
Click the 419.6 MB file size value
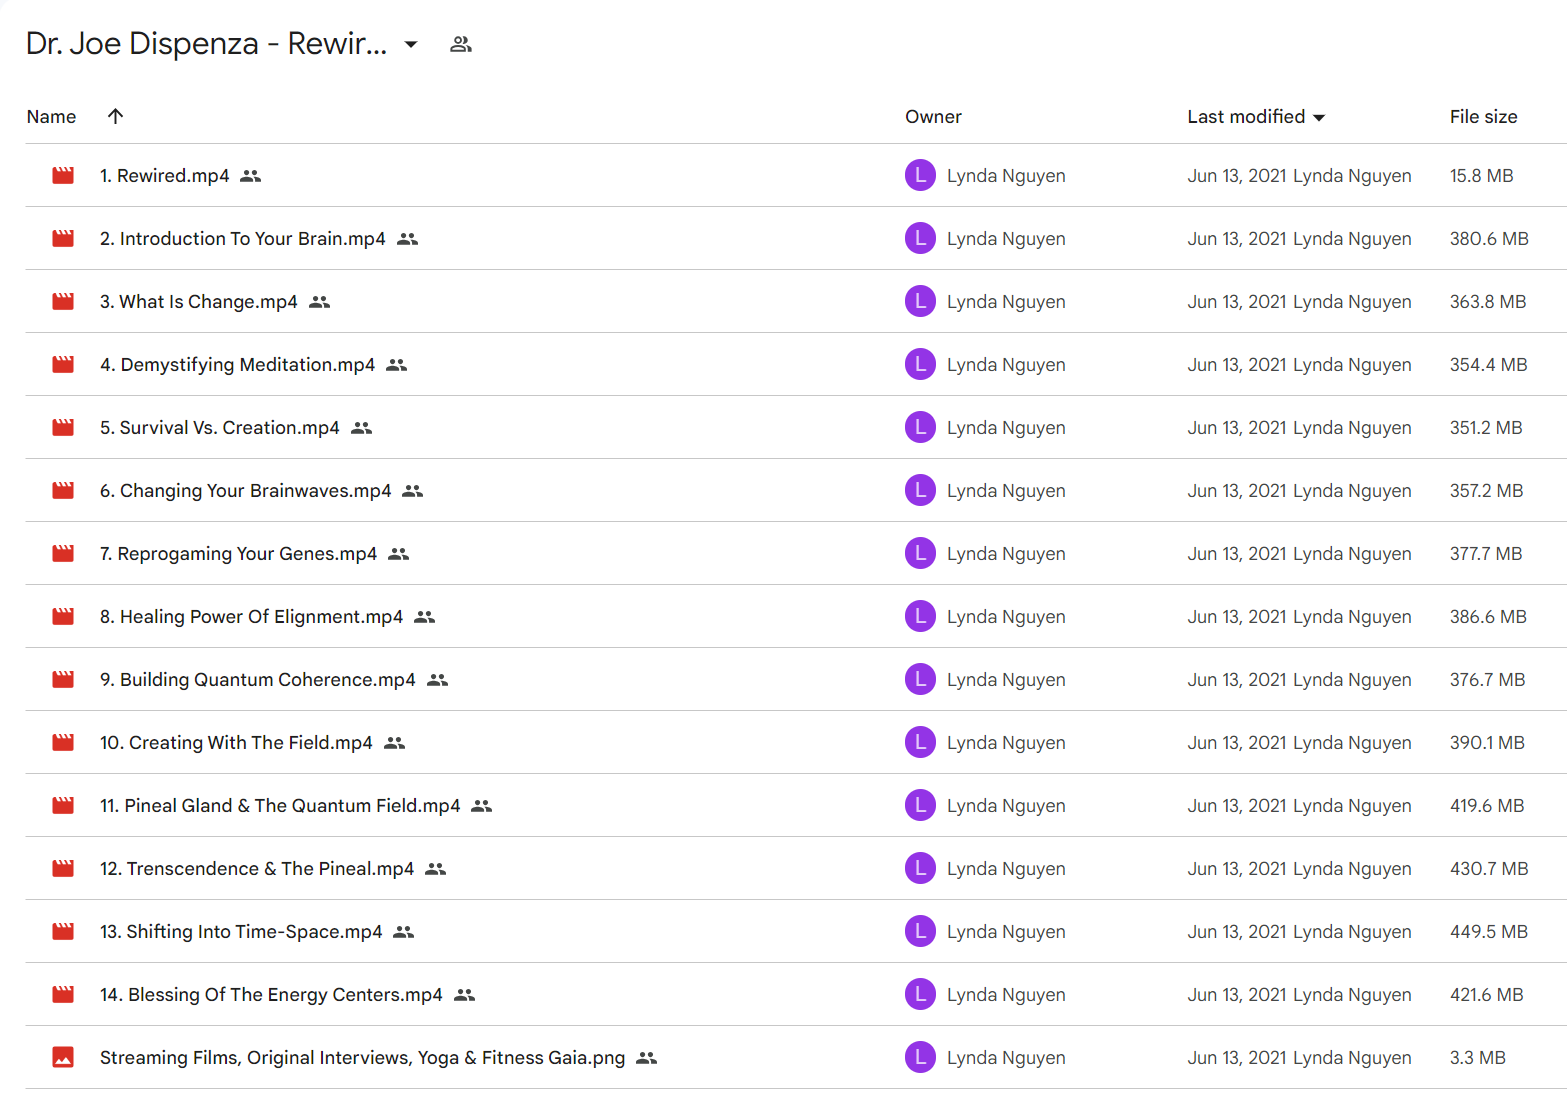pyautogui.click(x=1487, y=806)
